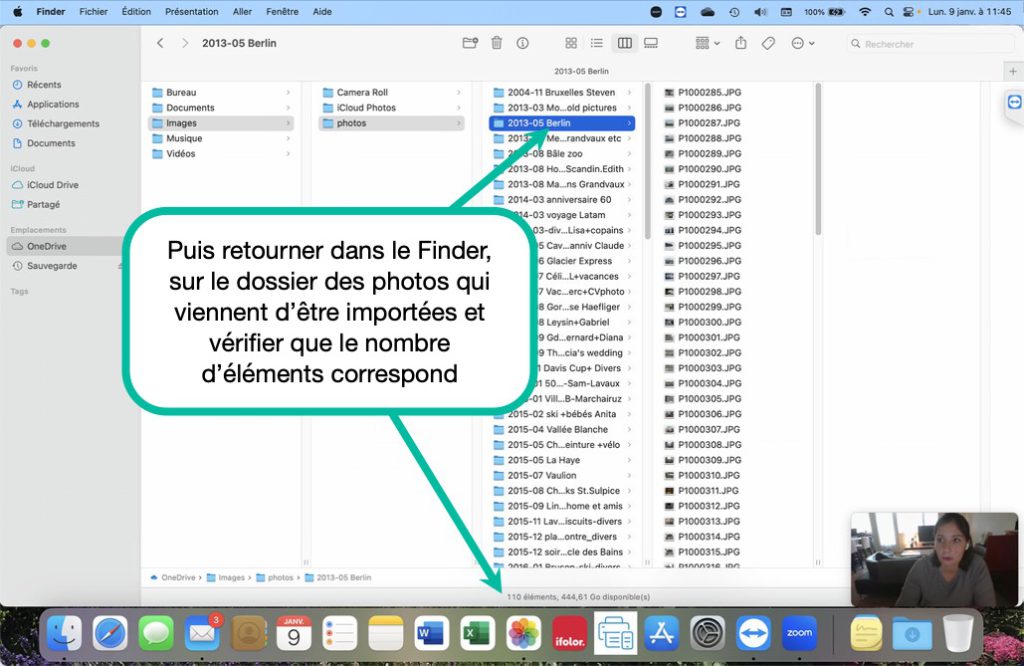Open the Group By dropdown in toolbar
1024x666 pixels.
707,43
